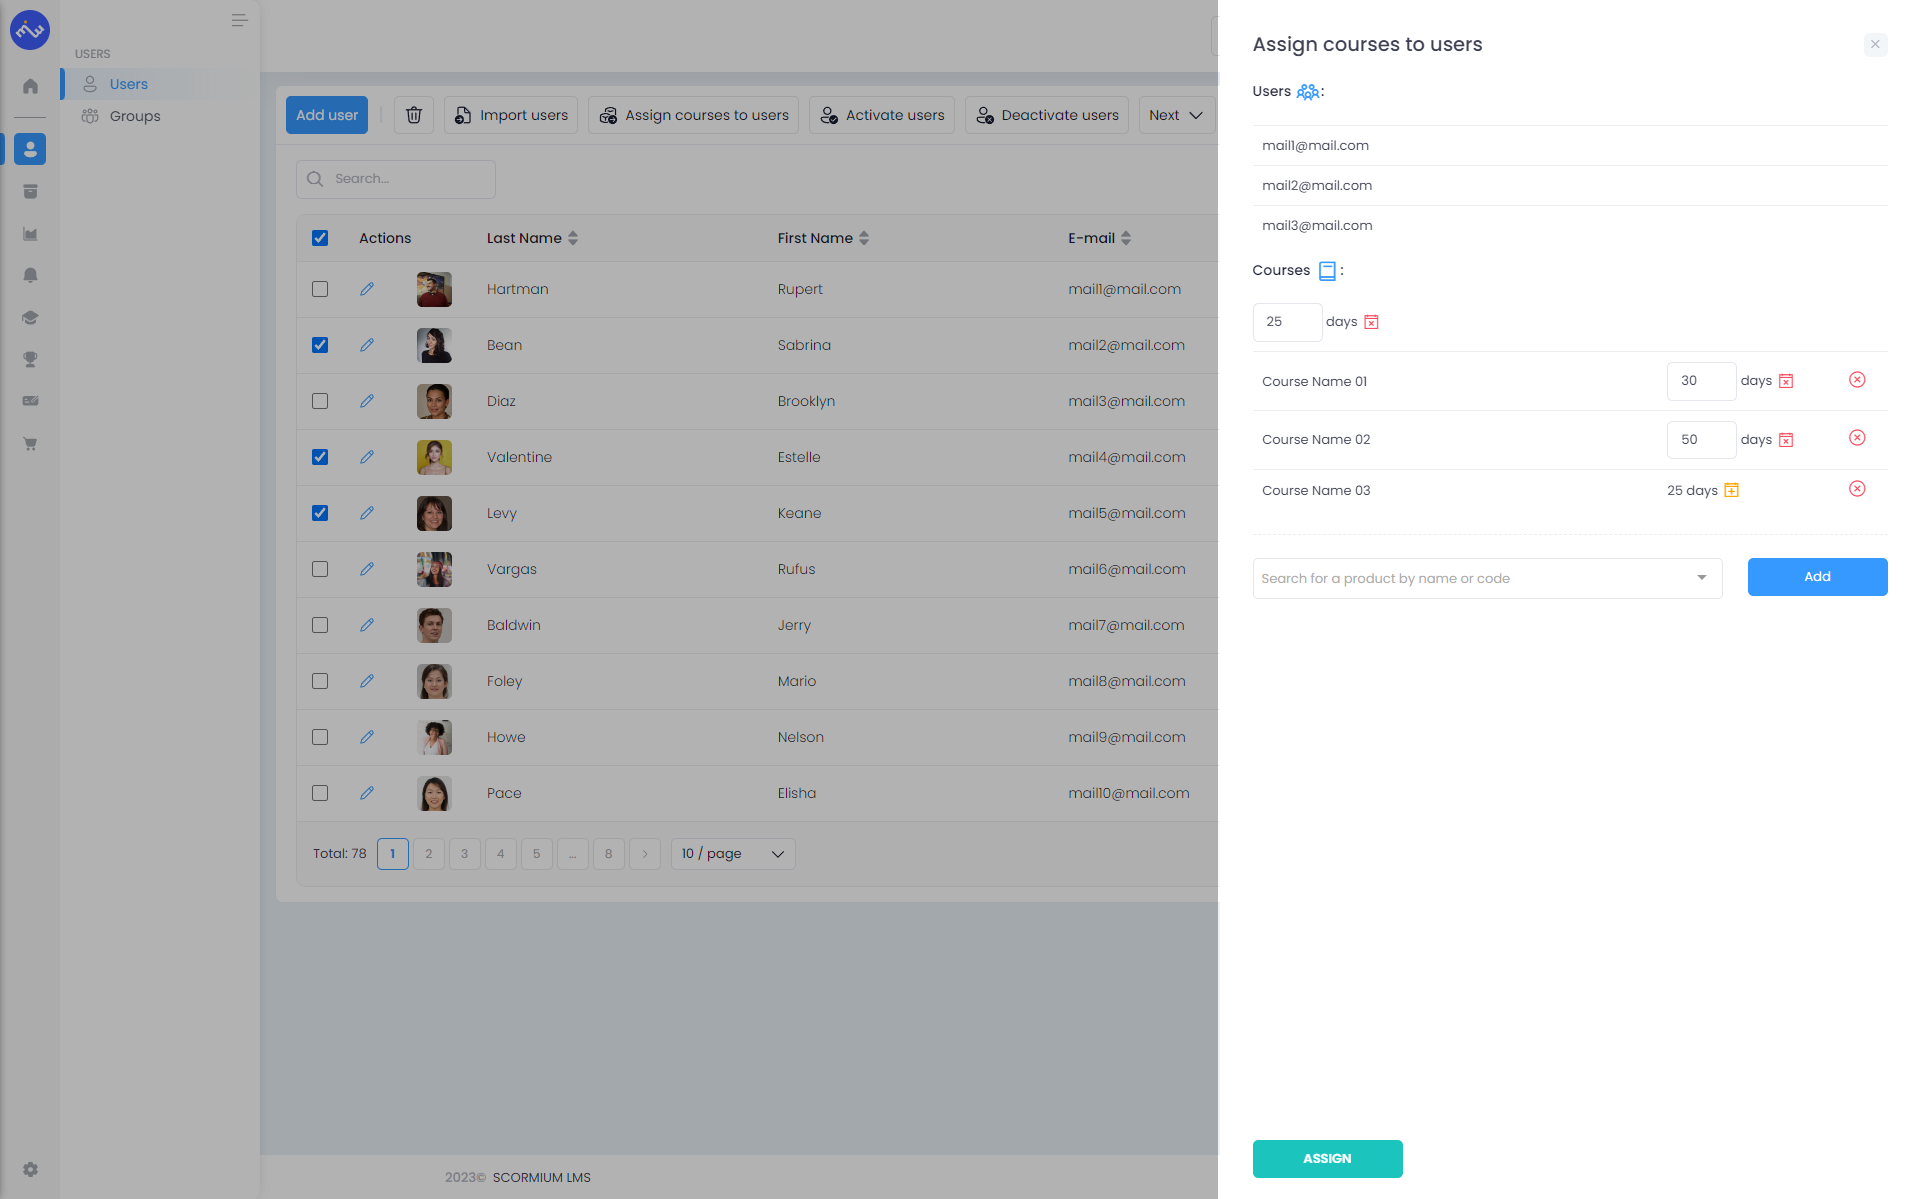Click the trash delete icon in toolbar
Screen dimensions: 1920x1199
414,115
